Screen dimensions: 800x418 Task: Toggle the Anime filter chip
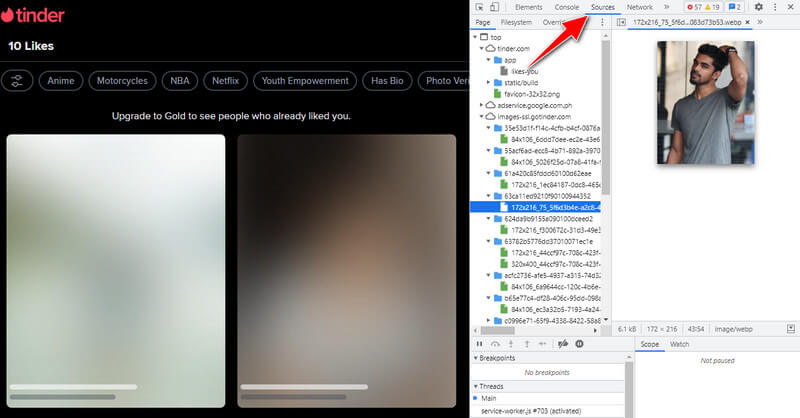pos(59,81)
